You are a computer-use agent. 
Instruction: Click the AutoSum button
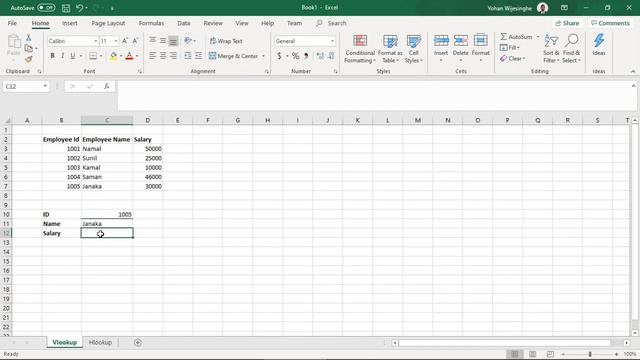click(516, 37)
